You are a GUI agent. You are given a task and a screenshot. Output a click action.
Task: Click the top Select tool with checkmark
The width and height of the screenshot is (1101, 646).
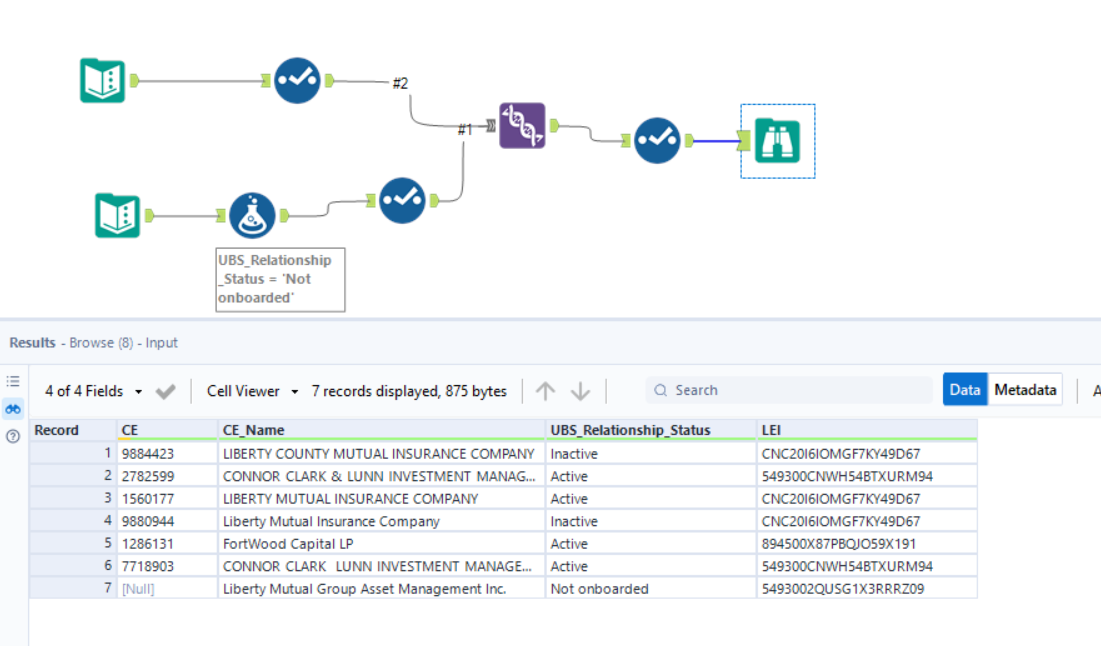click(x=297, y=80)
